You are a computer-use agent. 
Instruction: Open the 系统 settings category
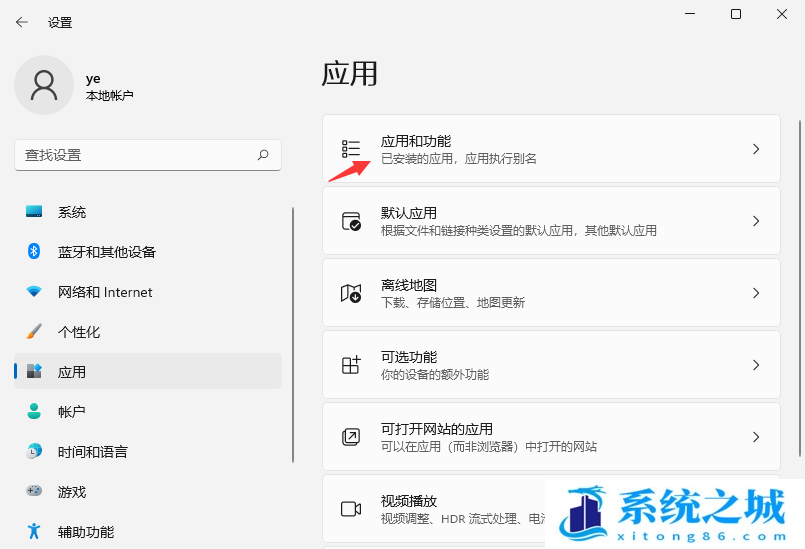coord(148,212)
